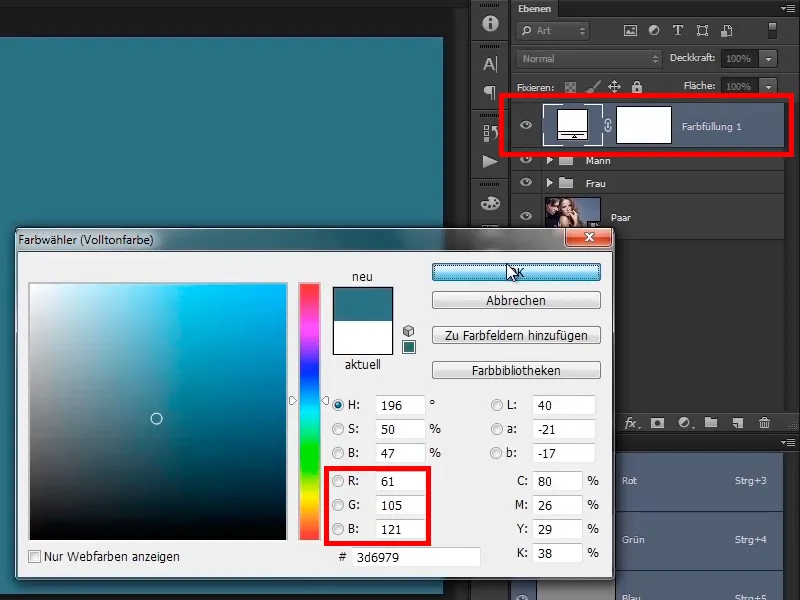Screen dimensions: 800x600
Task: Click the neu color preview swatch
Action: [x=363, y=304]
